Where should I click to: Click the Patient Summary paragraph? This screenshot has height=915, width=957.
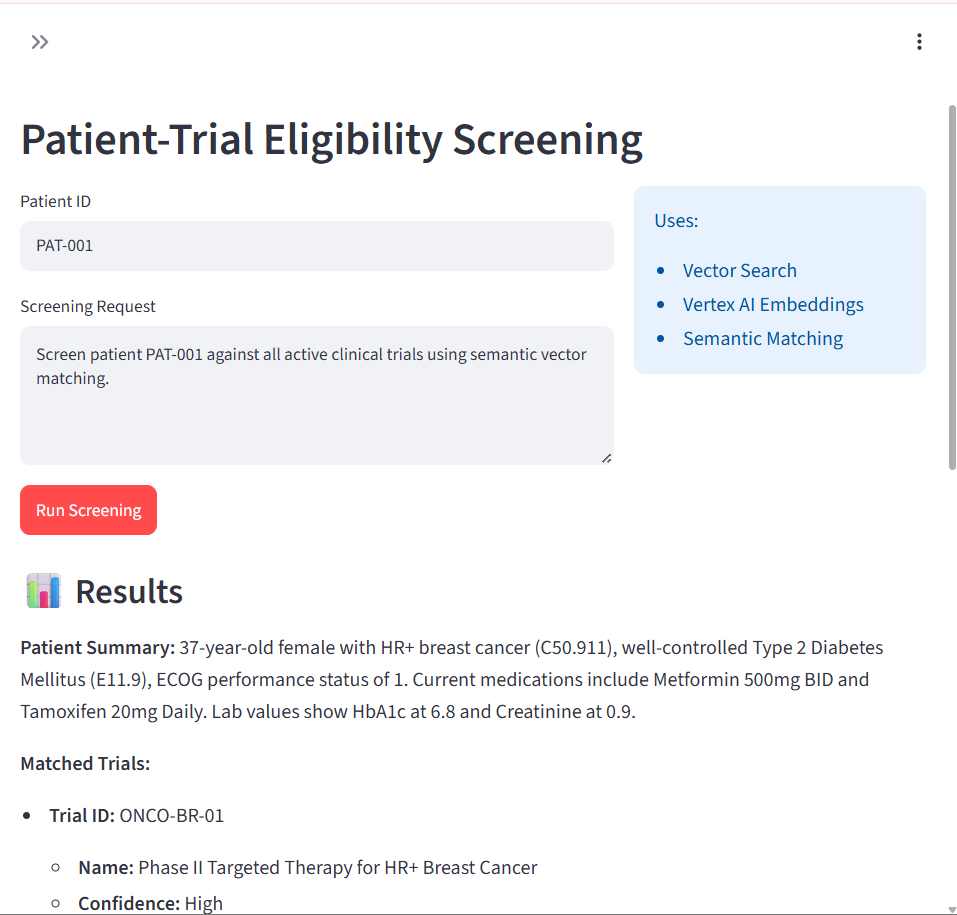tap(452, 679)
